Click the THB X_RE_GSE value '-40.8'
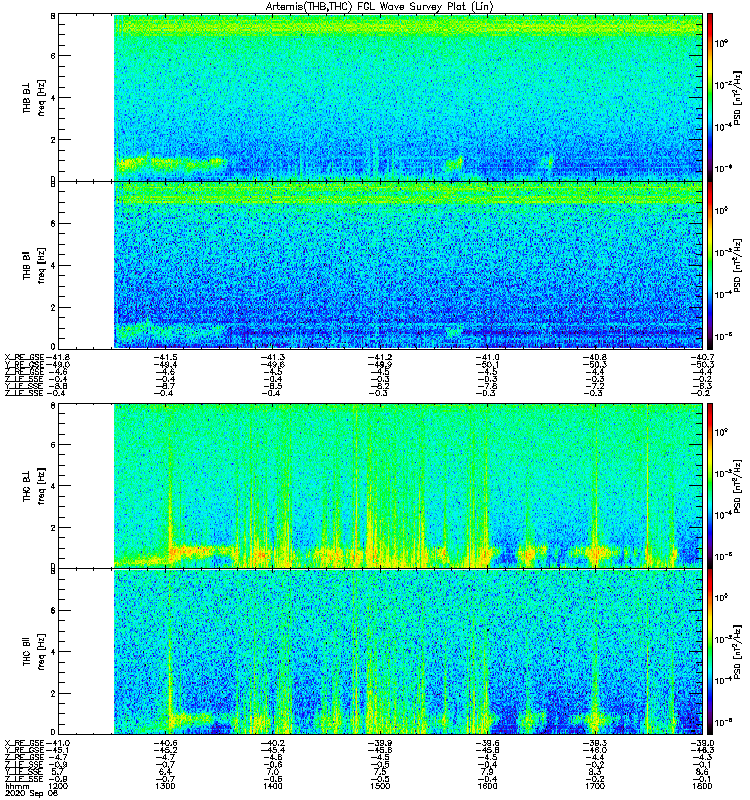 click(595, 357)
